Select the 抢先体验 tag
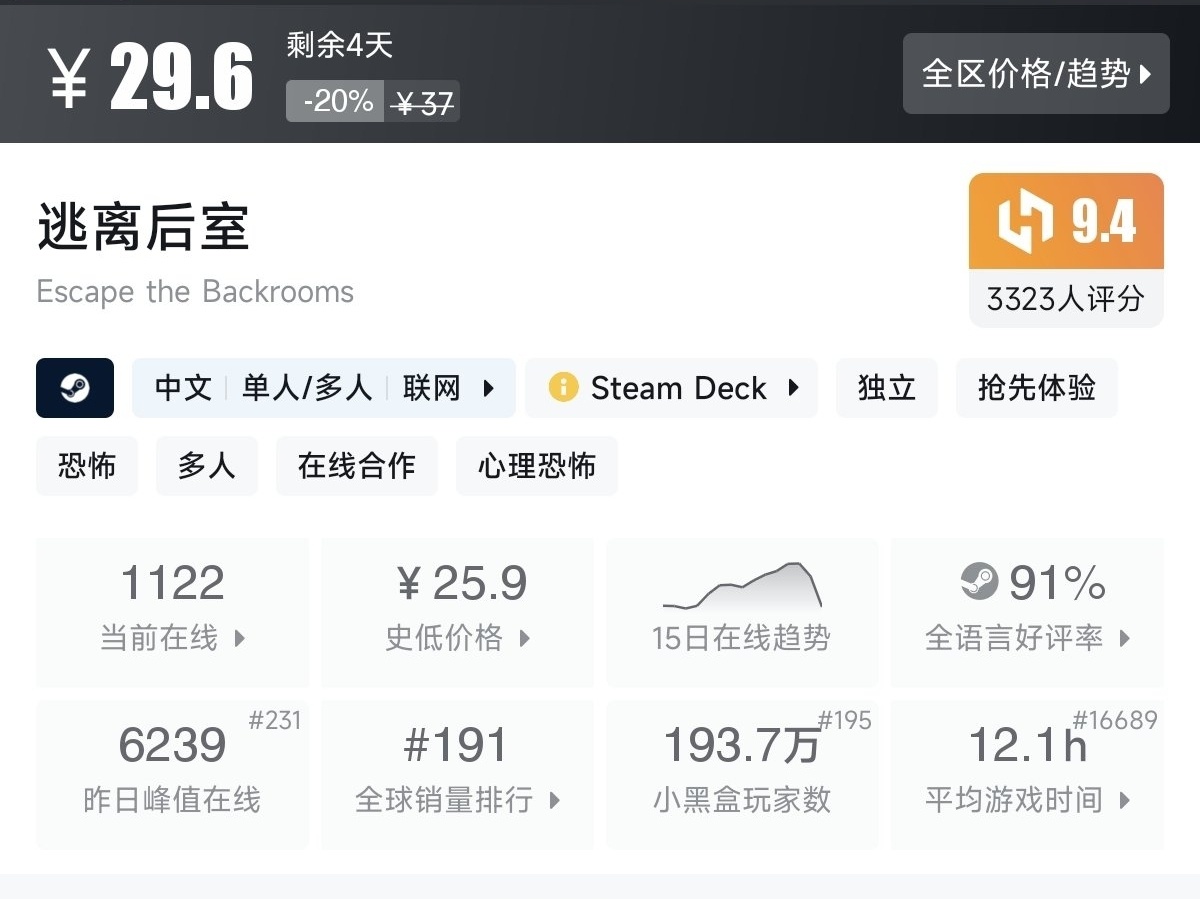The height and width of the screenshot is (899, 1200). point(1037,388)
